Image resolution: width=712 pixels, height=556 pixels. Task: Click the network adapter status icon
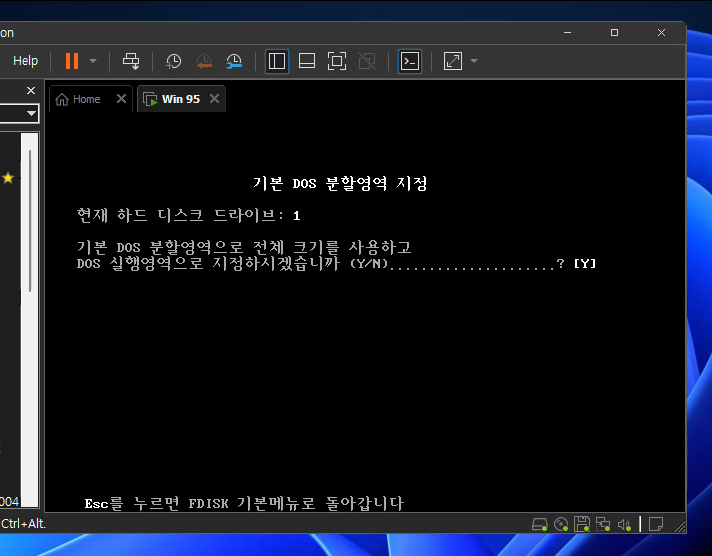[603, 524]
